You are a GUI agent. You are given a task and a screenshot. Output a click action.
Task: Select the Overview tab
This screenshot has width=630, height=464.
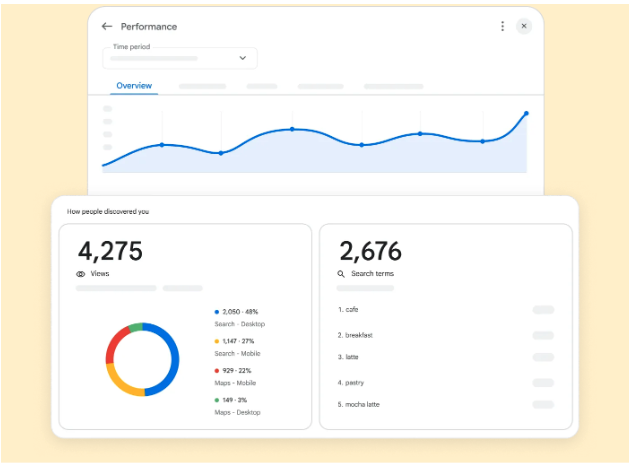point(134,86)
